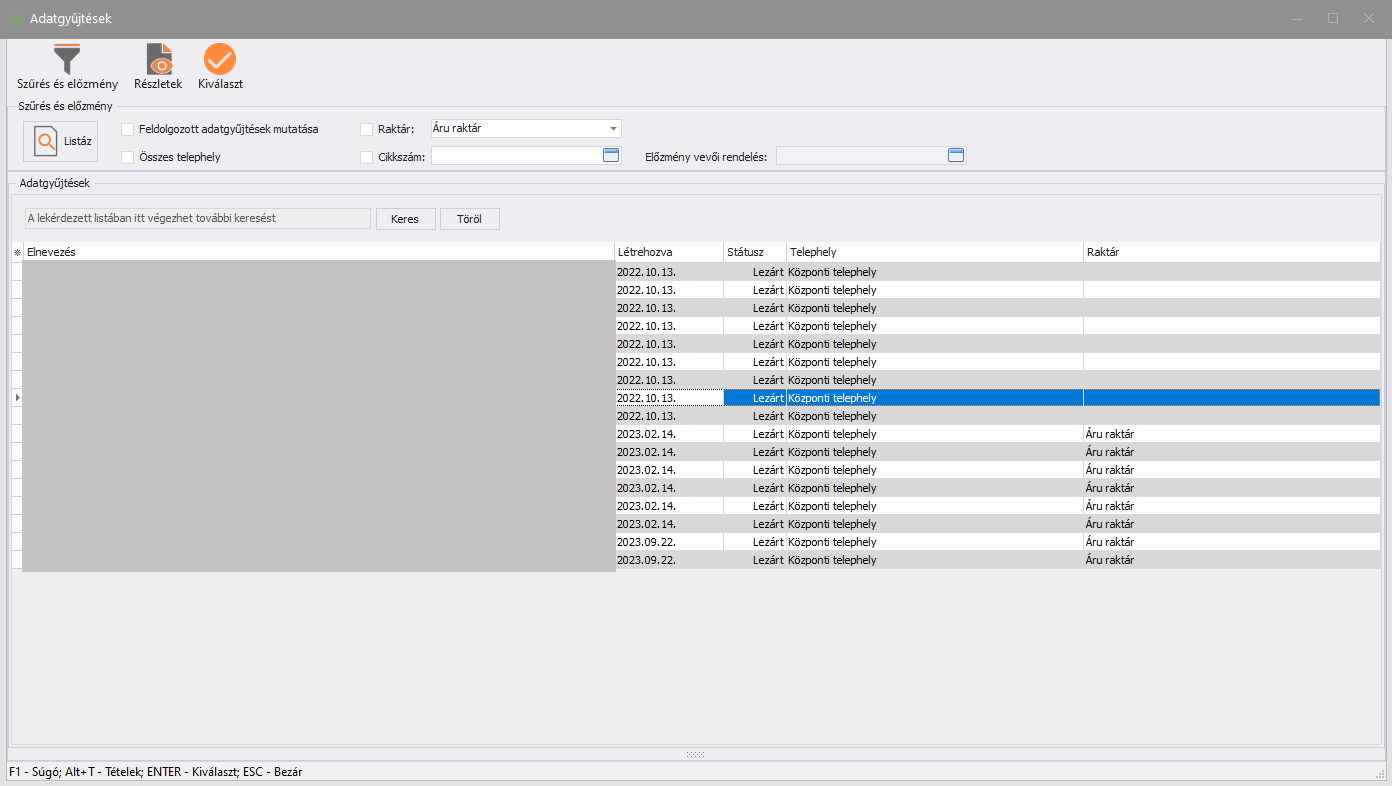Expand the Raktár dropdown with Áru raktár

click(x=612, y=129)
